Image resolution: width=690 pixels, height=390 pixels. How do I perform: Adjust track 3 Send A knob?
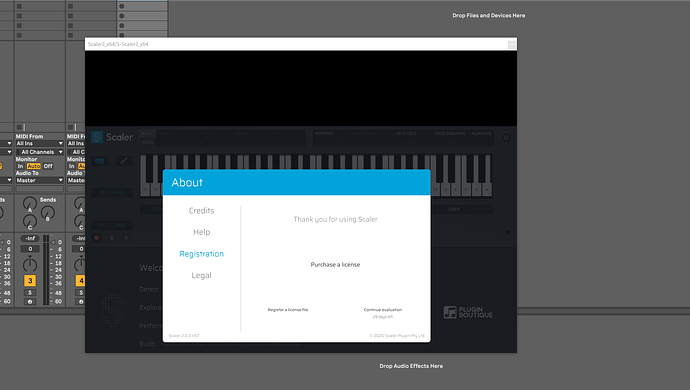(x=30, y=204)
